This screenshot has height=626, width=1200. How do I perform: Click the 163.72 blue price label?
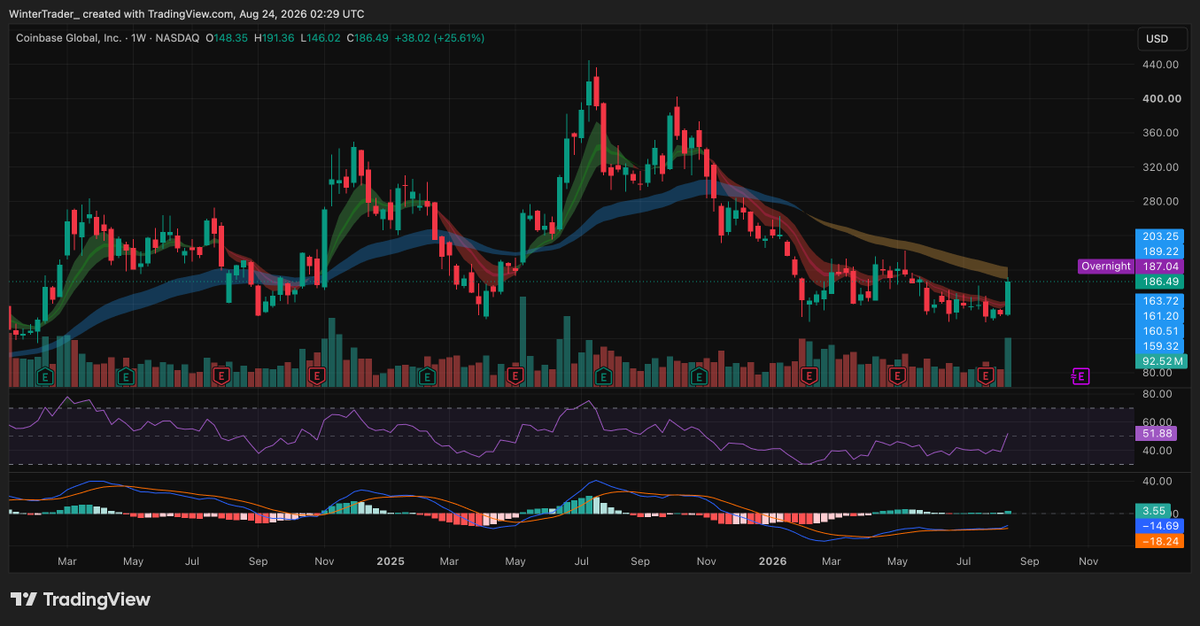tap(1160, 300)
